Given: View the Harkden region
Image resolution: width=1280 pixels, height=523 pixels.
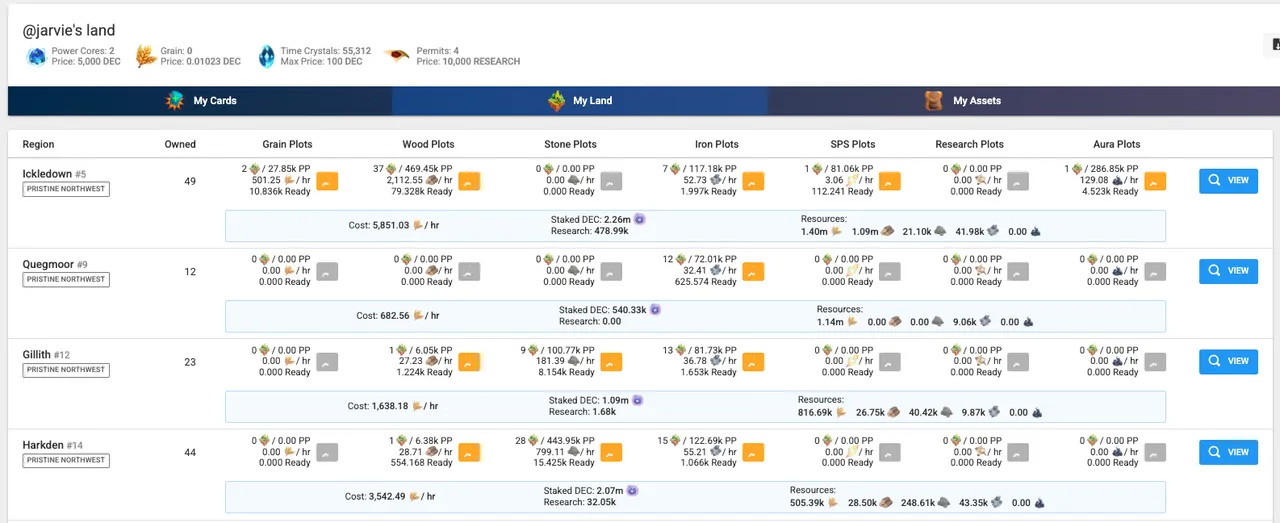Looking at the screenshot, I should (1228, 452).
